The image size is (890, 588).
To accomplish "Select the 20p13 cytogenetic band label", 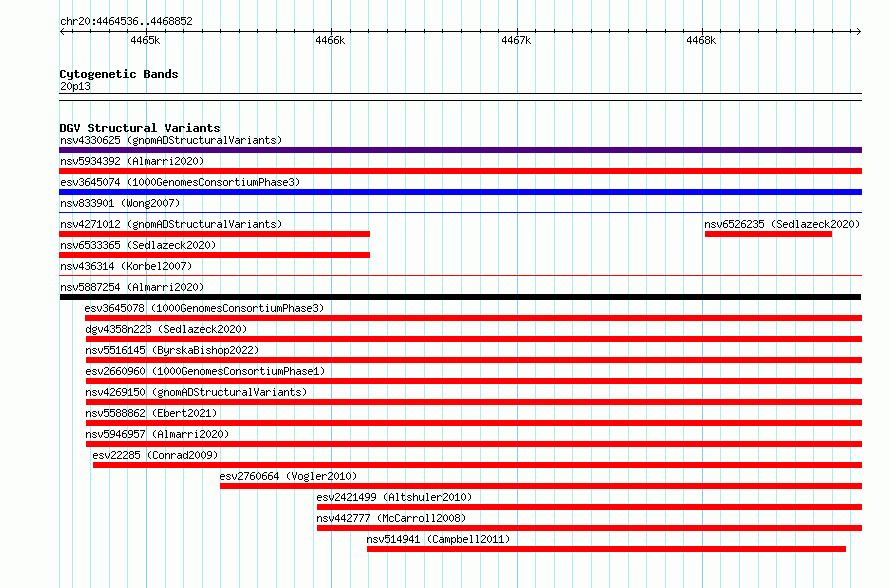I will pyautogui.click(x=75, y=86).
